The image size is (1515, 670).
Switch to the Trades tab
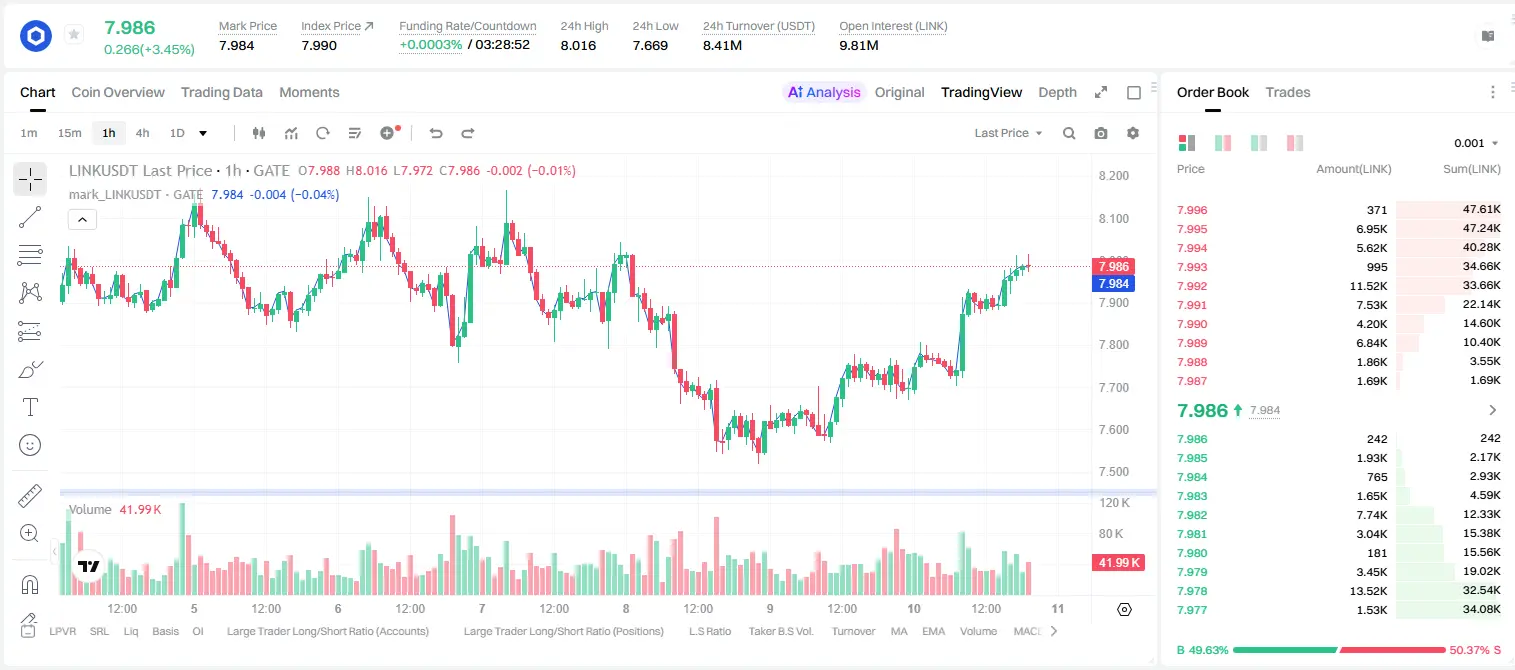pyautogui.click(x=1287, y=92)
